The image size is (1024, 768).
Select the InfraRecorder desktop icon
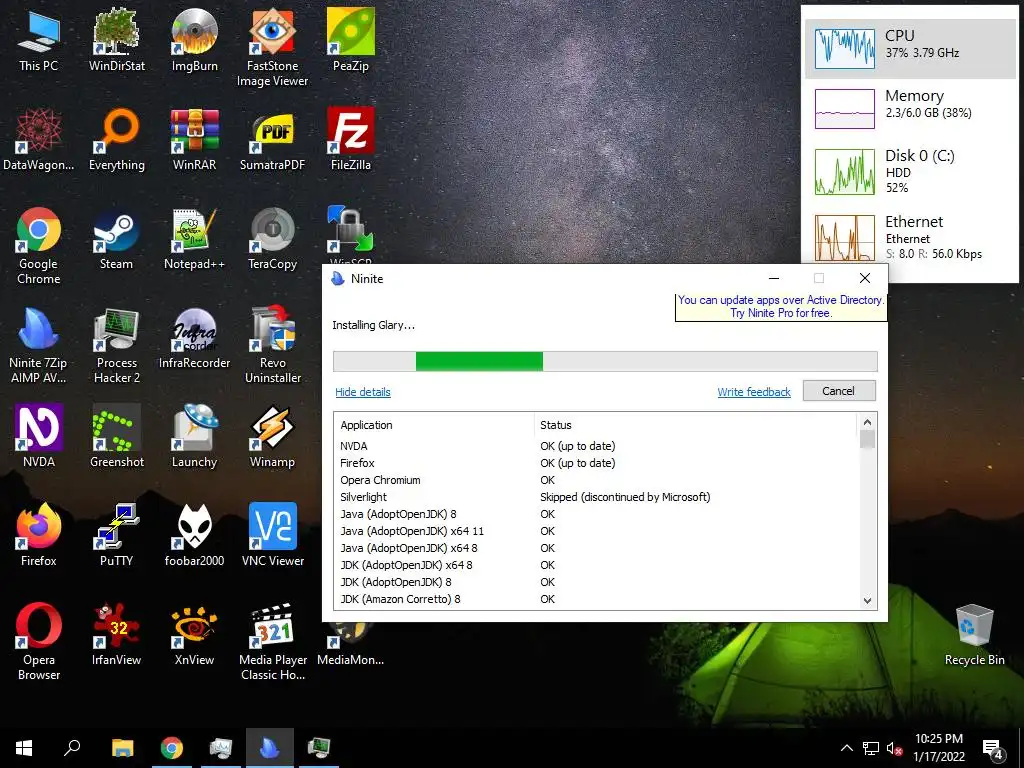(194, 338)
